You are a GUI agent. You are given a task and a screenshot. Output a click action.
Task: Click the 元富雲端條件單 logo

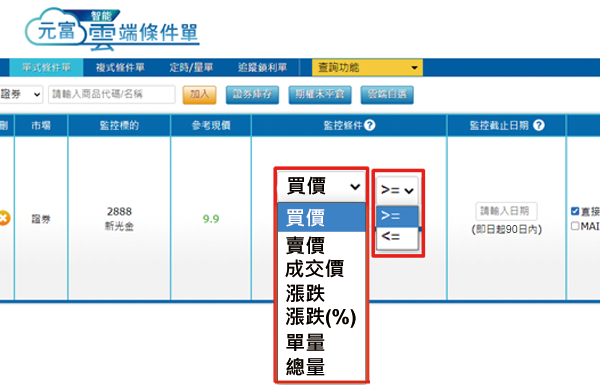point(112,29)
